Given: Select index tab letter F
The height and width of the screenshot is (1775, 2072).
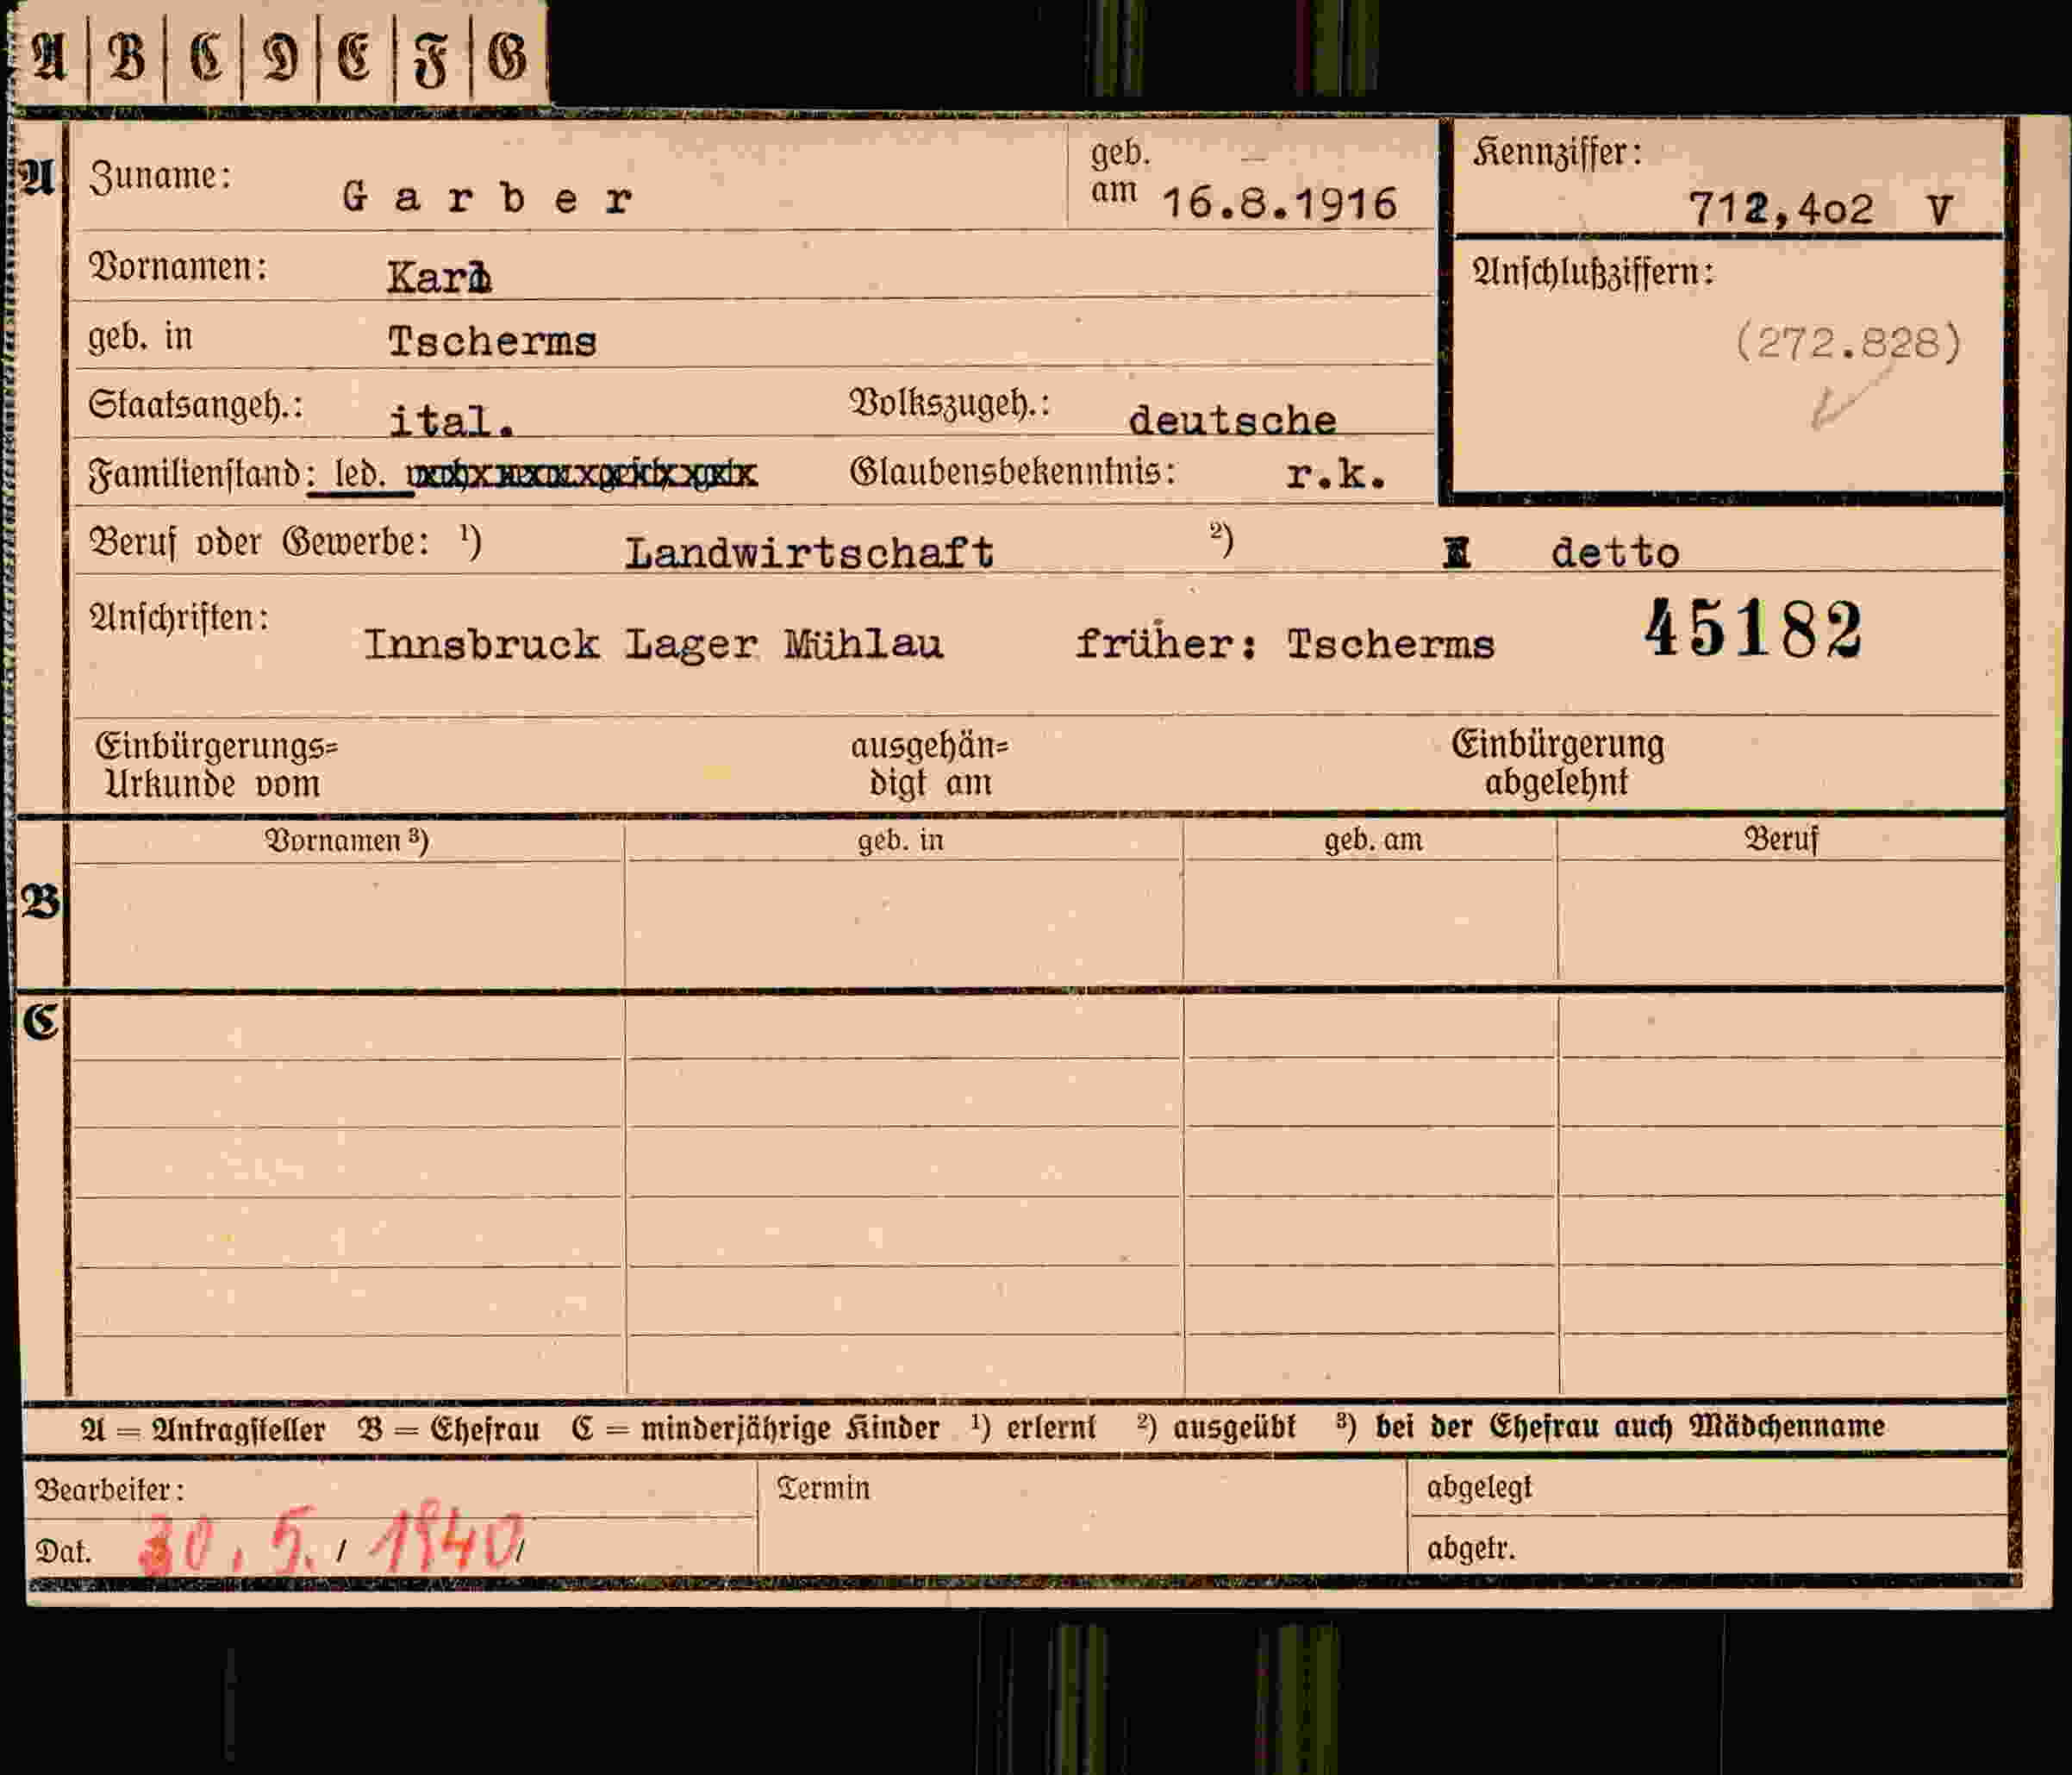Looking at the screenshot, I should pos(431,60).
